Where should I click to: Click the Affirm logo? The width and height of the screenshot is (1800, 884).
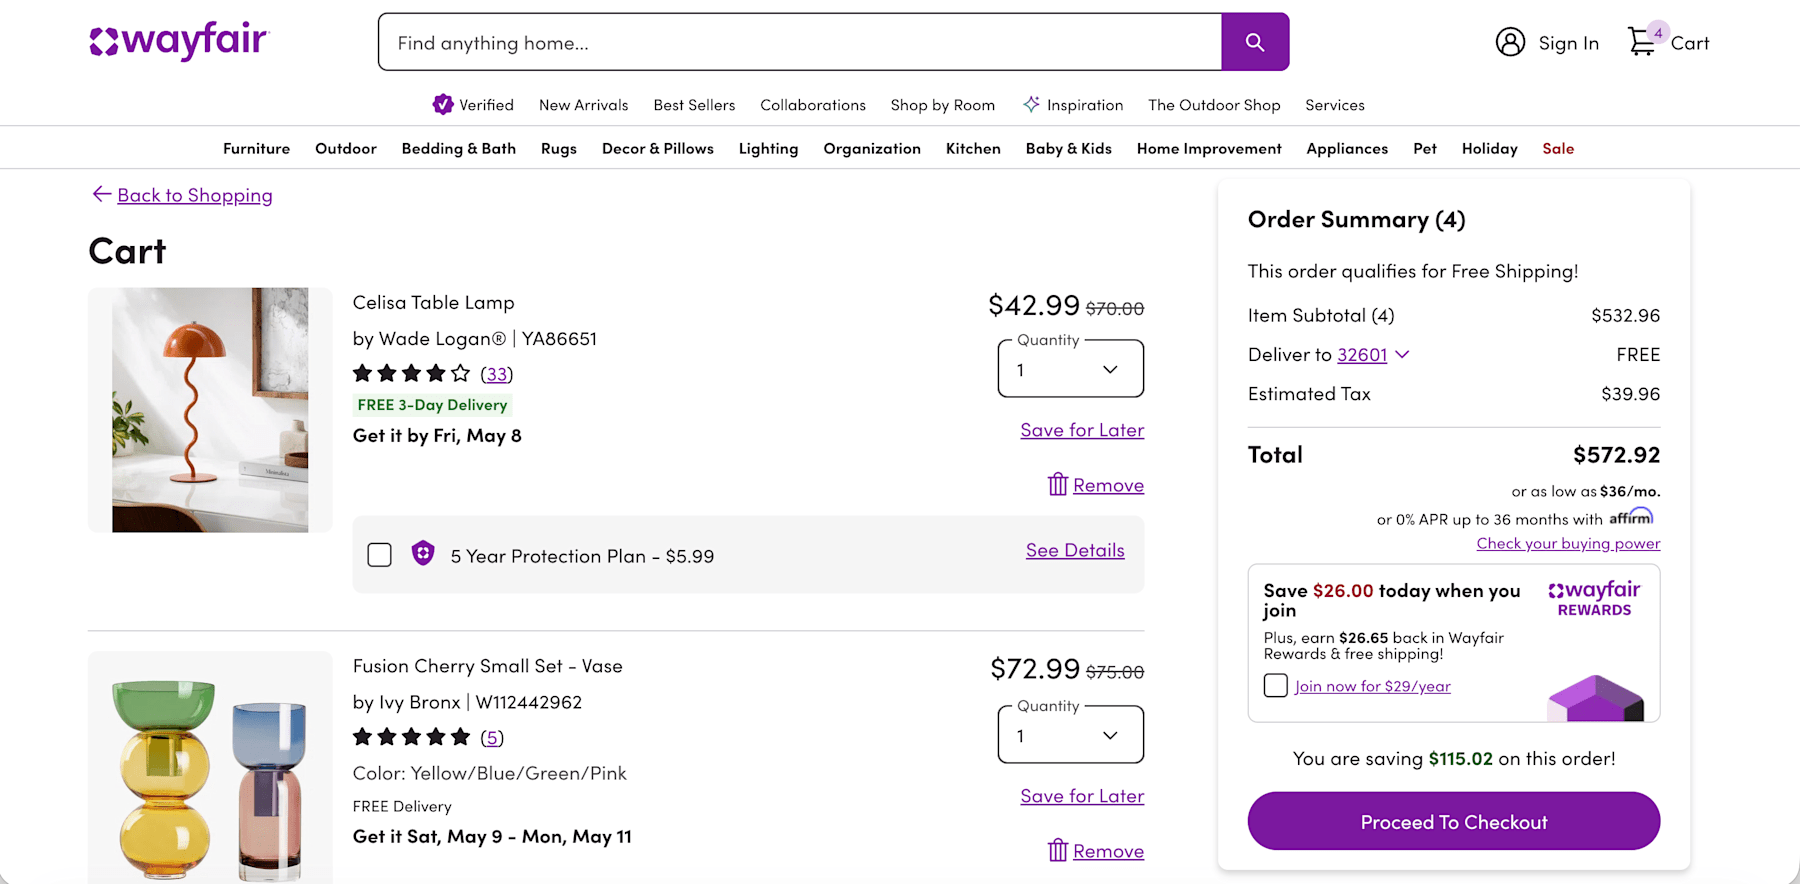pyautogui.click(x=1631, y=517)
